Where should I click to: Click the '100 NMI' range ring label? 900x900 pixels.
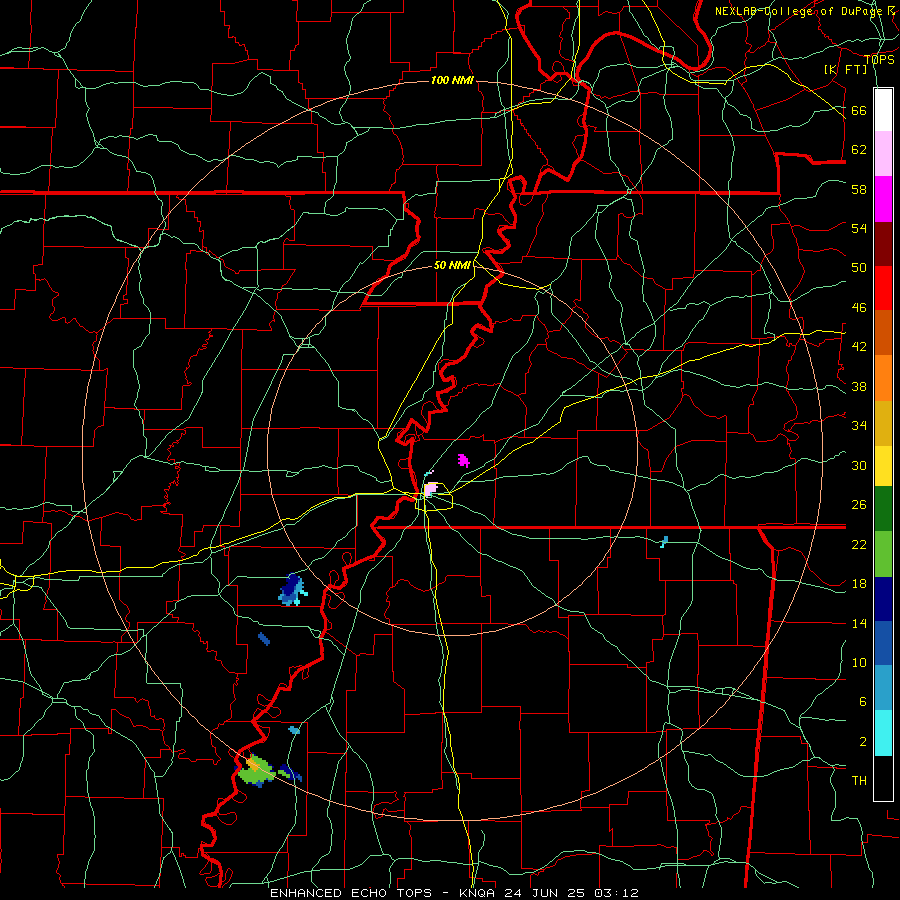tap(452, 80)
